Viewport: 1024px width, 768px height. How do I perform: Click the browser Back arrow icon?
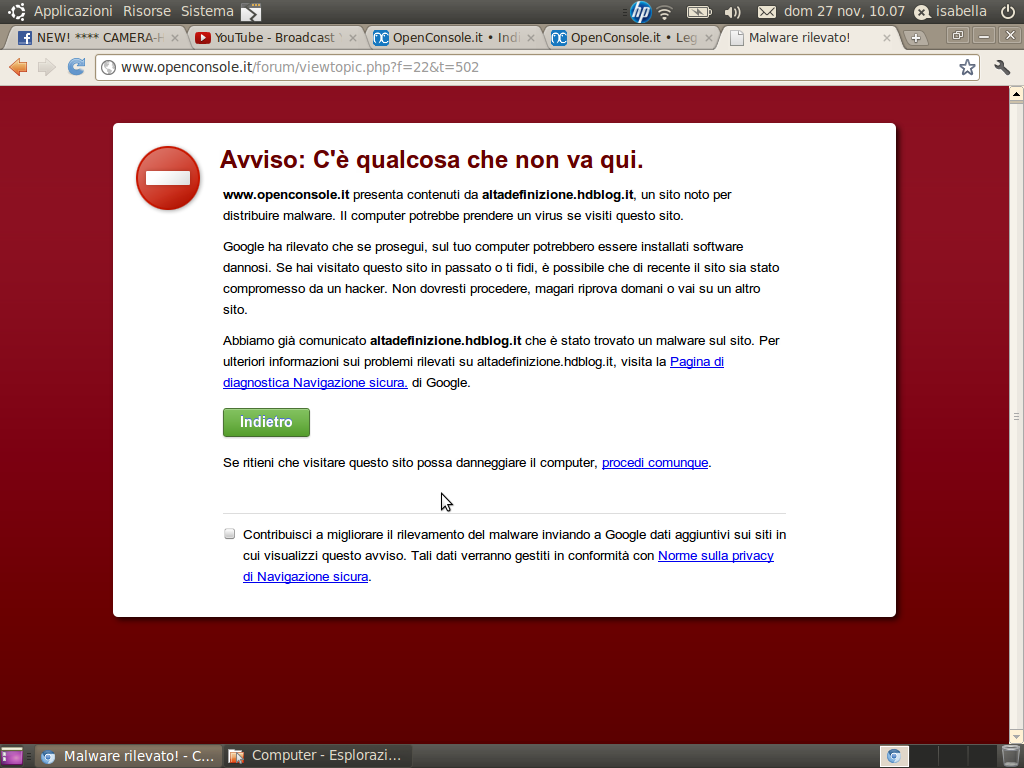click(18, 67)
